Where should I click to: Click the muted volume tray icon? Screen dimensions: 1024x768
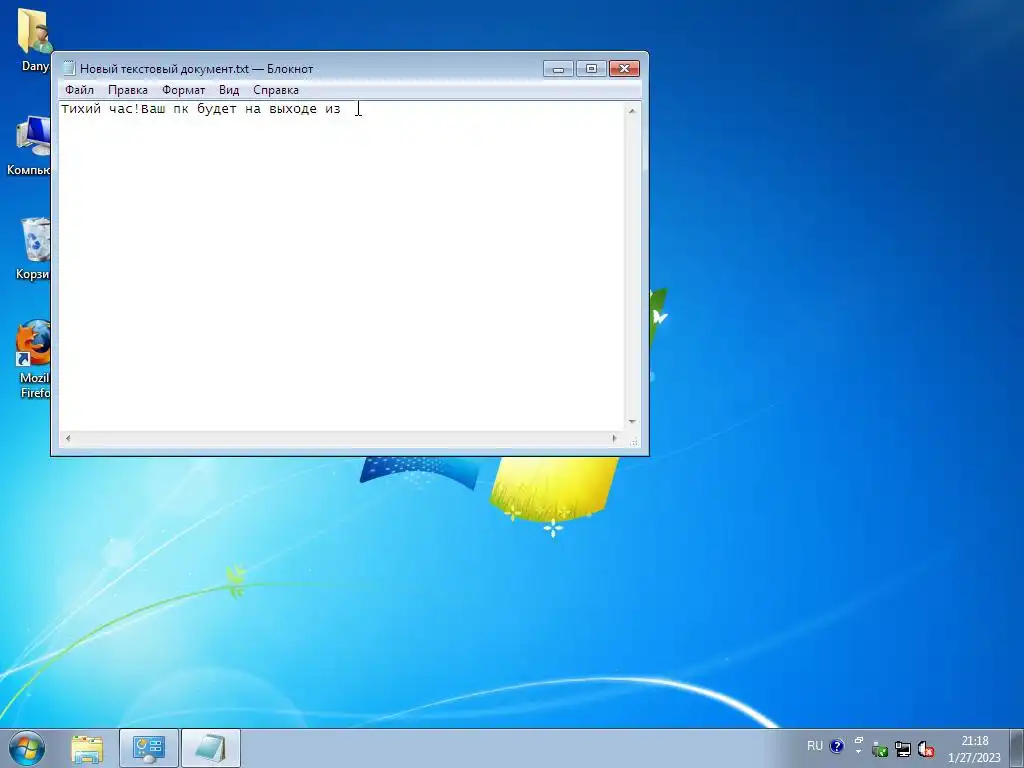tap(925, 750)
